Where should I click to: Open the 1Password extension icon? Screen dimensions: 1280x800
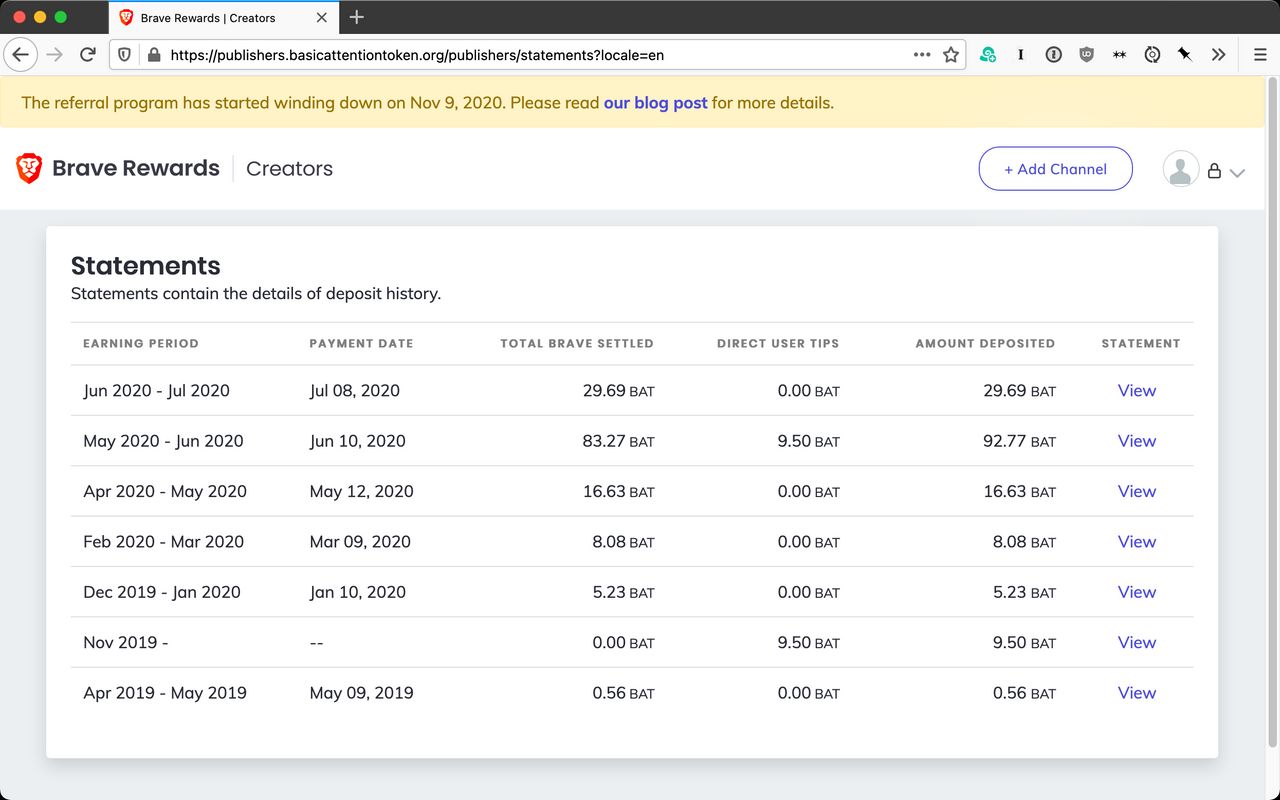[x=1053, y=55]
